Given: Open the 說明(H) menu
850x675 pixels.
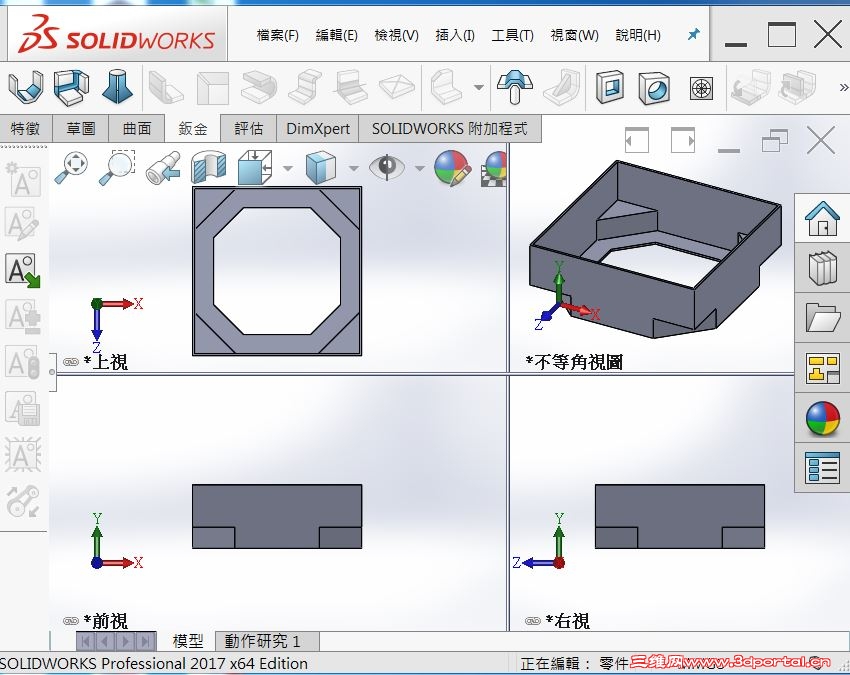Looking at the screenshot, I should pos(638,36).
